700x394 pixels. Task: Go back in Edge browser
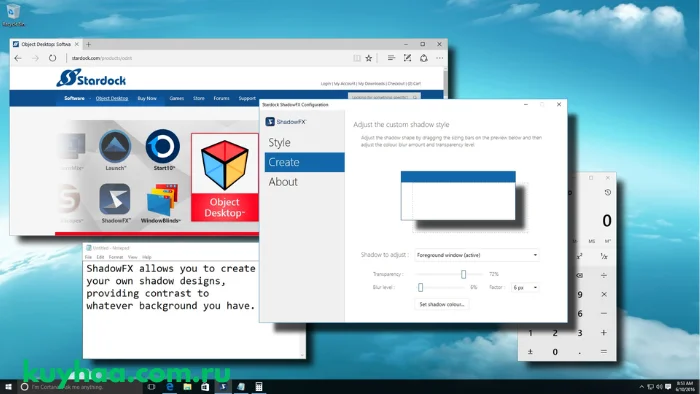click(x=18, y=58)
